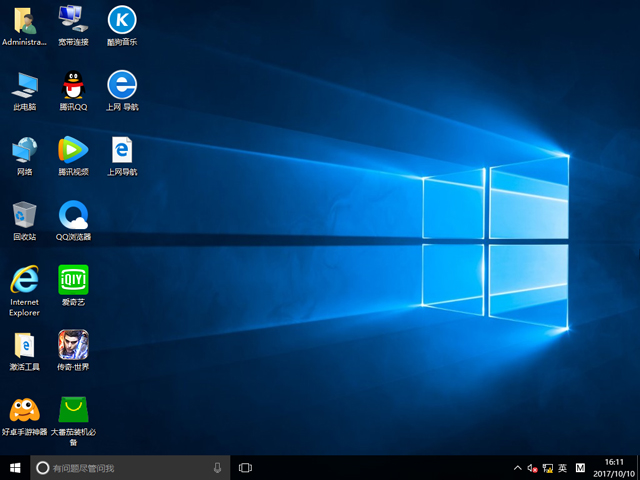The image size is (640, 480).
Task: Click the Windows Start button
Action: [15, 467]
